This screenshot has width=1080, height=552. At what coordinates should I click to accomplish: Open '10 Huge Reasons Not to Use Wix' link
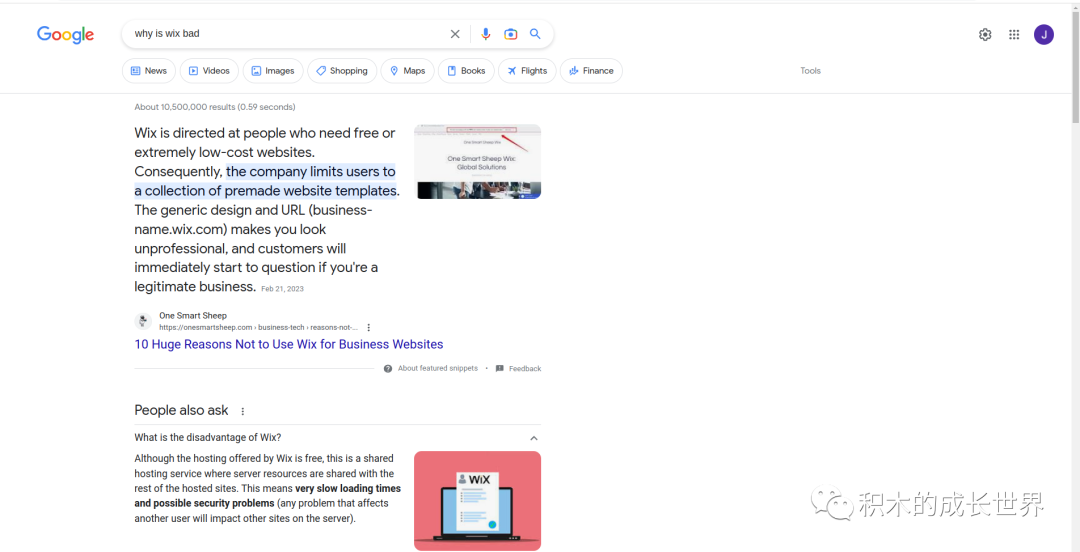click(x=289, y=345)
